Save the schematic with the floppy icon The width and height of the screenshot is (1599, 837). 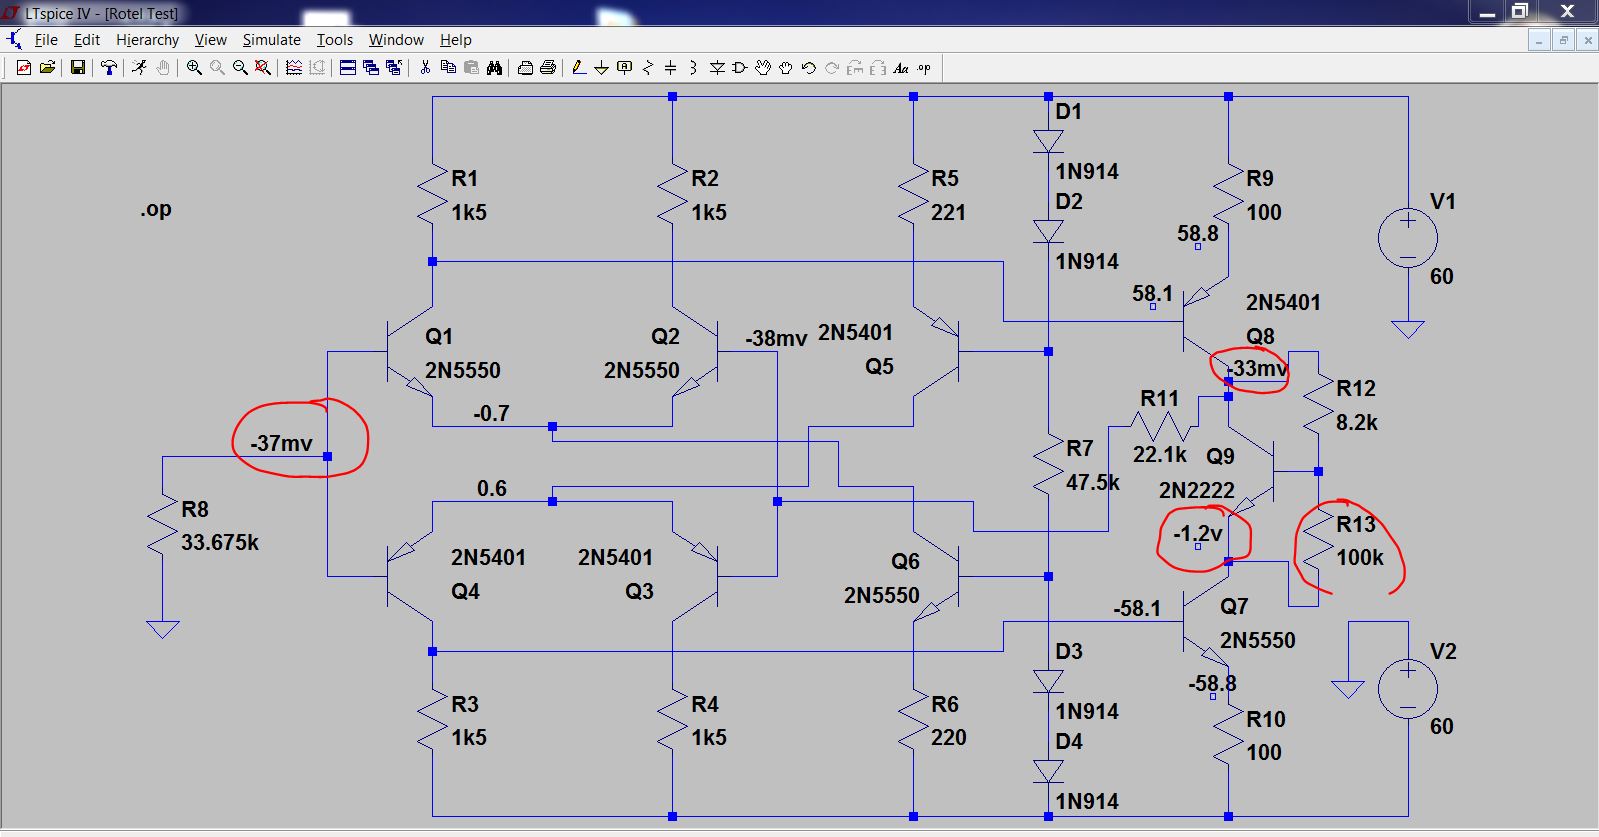pyautogui.click(x=77, y=68)
